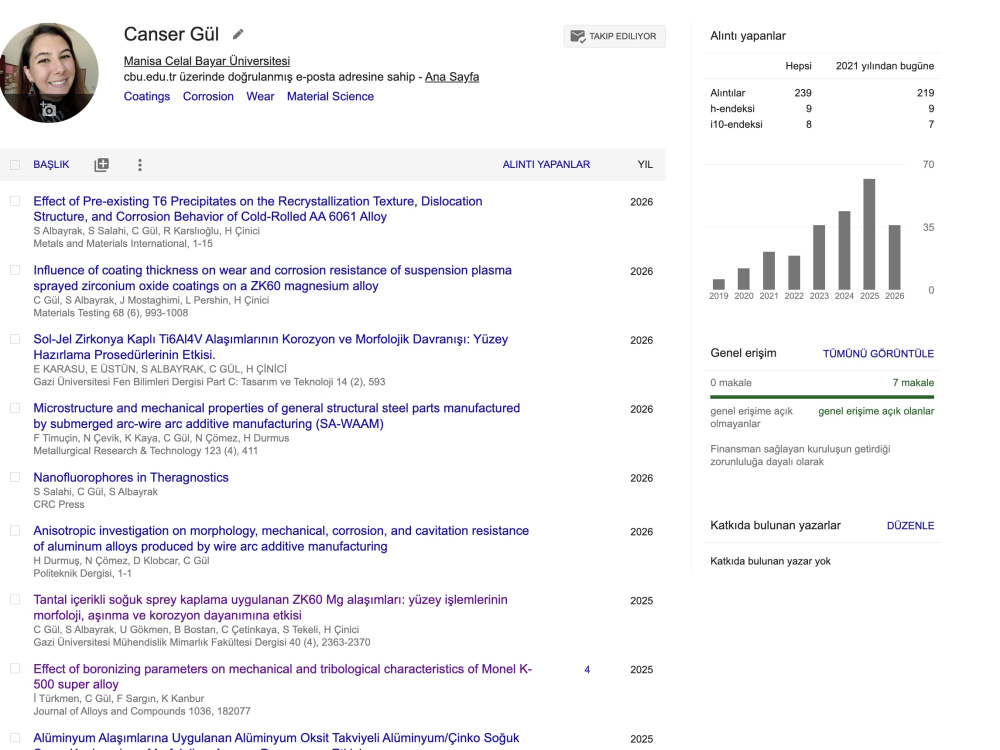The image size is (1000, 750).
Task: Click the 2023 citation bar in chart
Action: [x=819, y=258]
